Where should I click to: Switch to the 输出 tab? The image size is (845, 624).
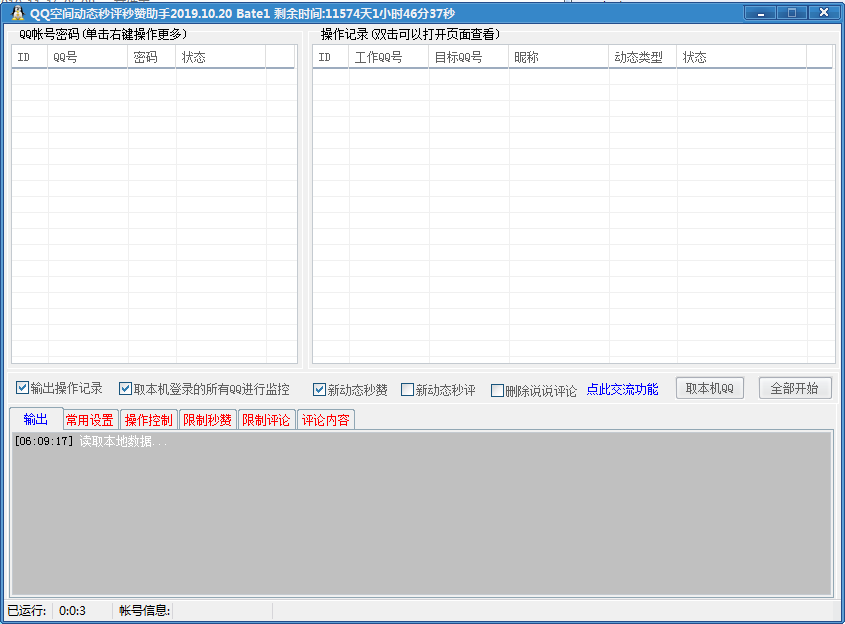[36, 419]
